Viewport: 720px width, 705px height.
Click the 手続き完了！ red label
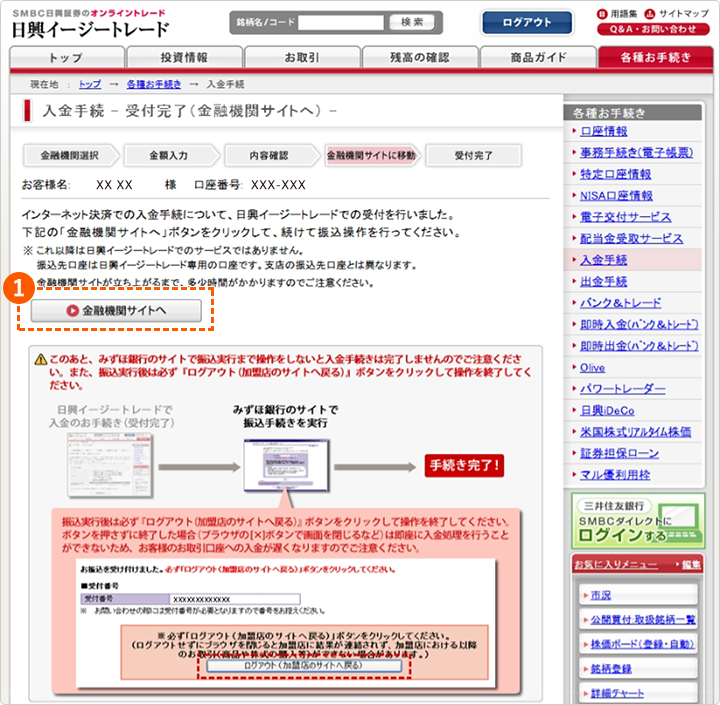pos(464,466)
